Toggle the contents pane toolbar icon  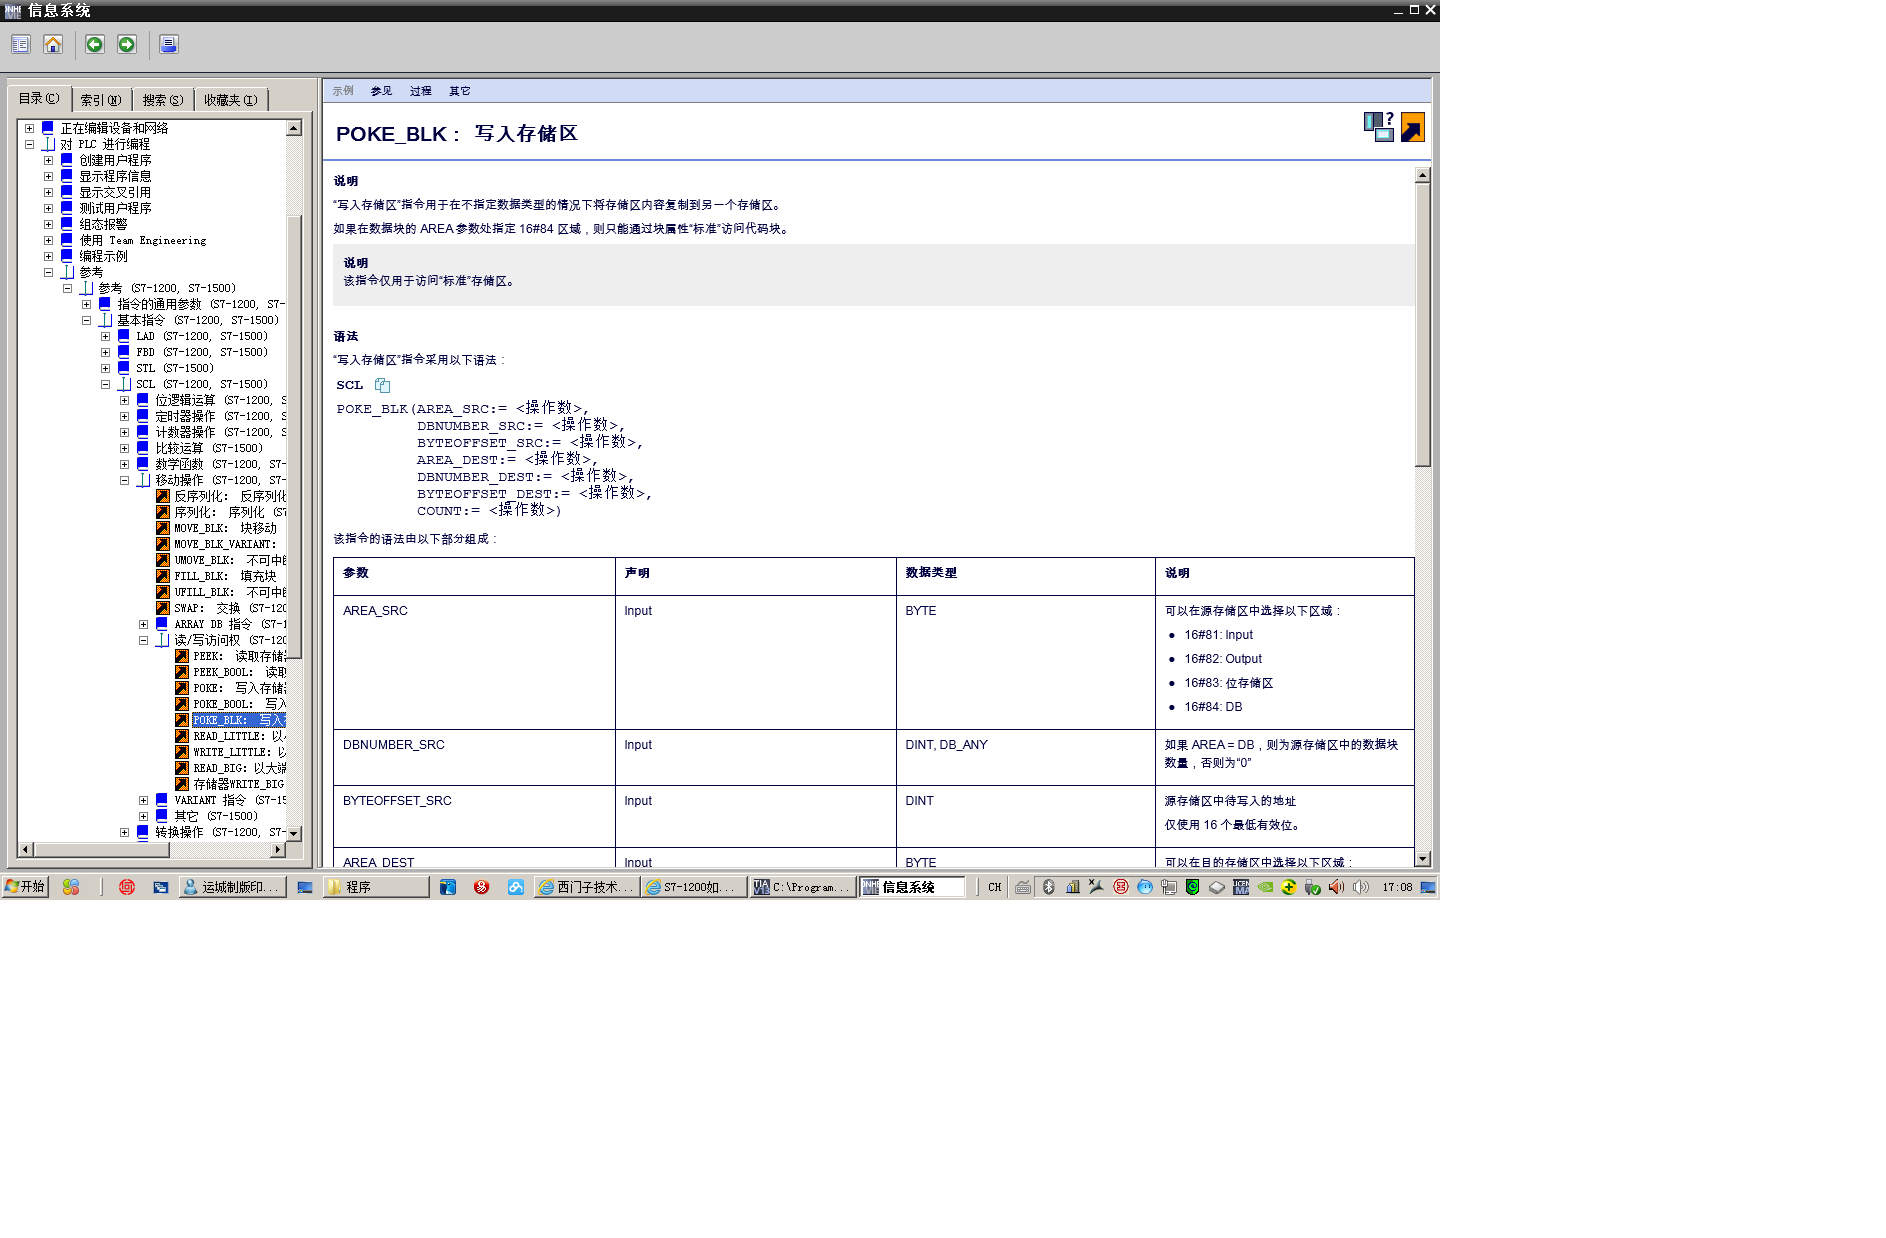pos(21,45)
